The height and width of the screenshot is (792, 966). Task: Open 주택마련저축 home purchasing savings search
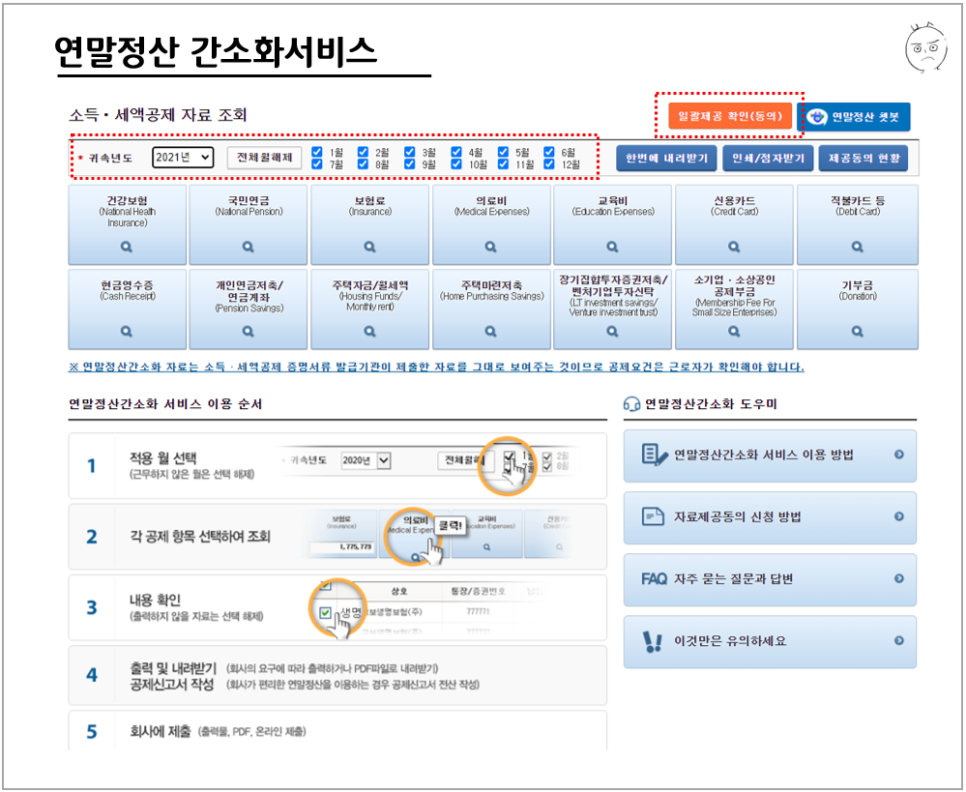(x=491, y=331)
